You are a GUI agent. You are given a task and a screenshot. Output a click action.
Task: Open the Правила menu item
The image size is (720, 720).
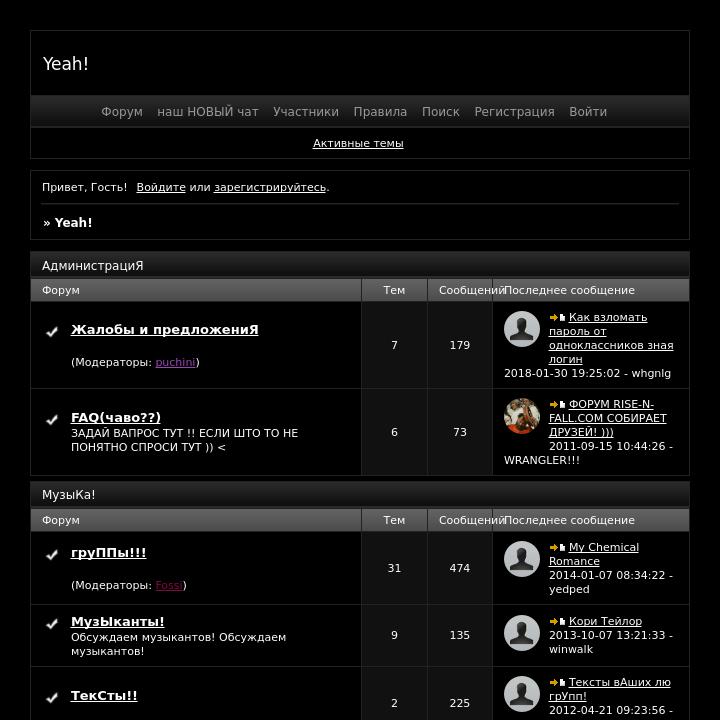click(380, 112)
